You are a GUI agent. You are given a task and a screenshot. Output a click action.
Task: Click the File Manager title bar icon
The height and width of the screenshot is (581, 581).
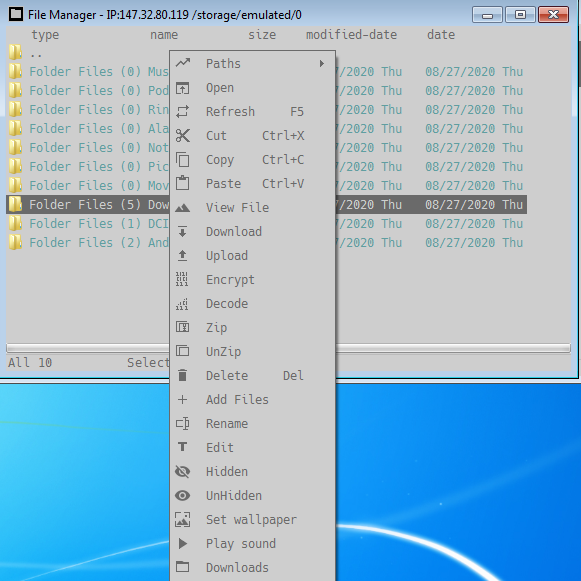[16, 14]
